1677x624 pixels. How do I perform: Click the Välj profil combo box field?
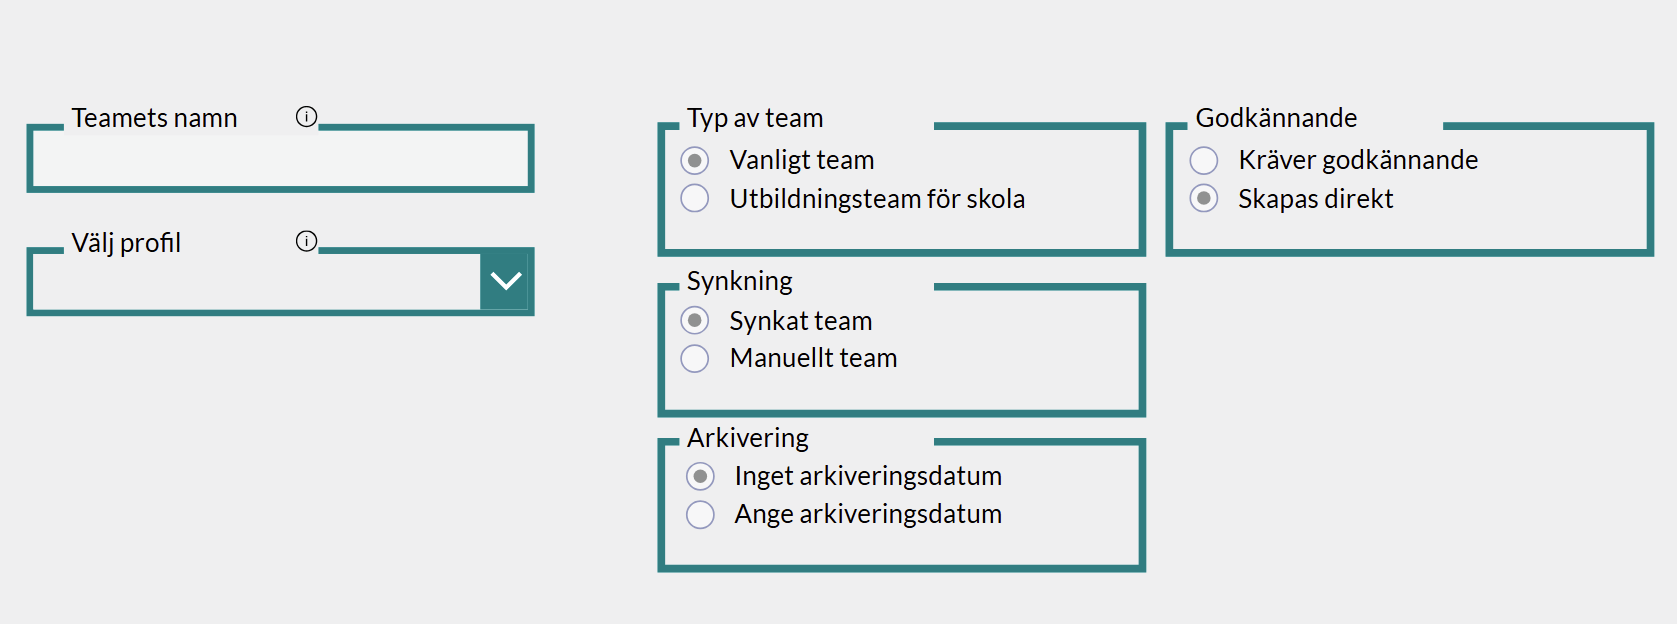tap(256, 283)
